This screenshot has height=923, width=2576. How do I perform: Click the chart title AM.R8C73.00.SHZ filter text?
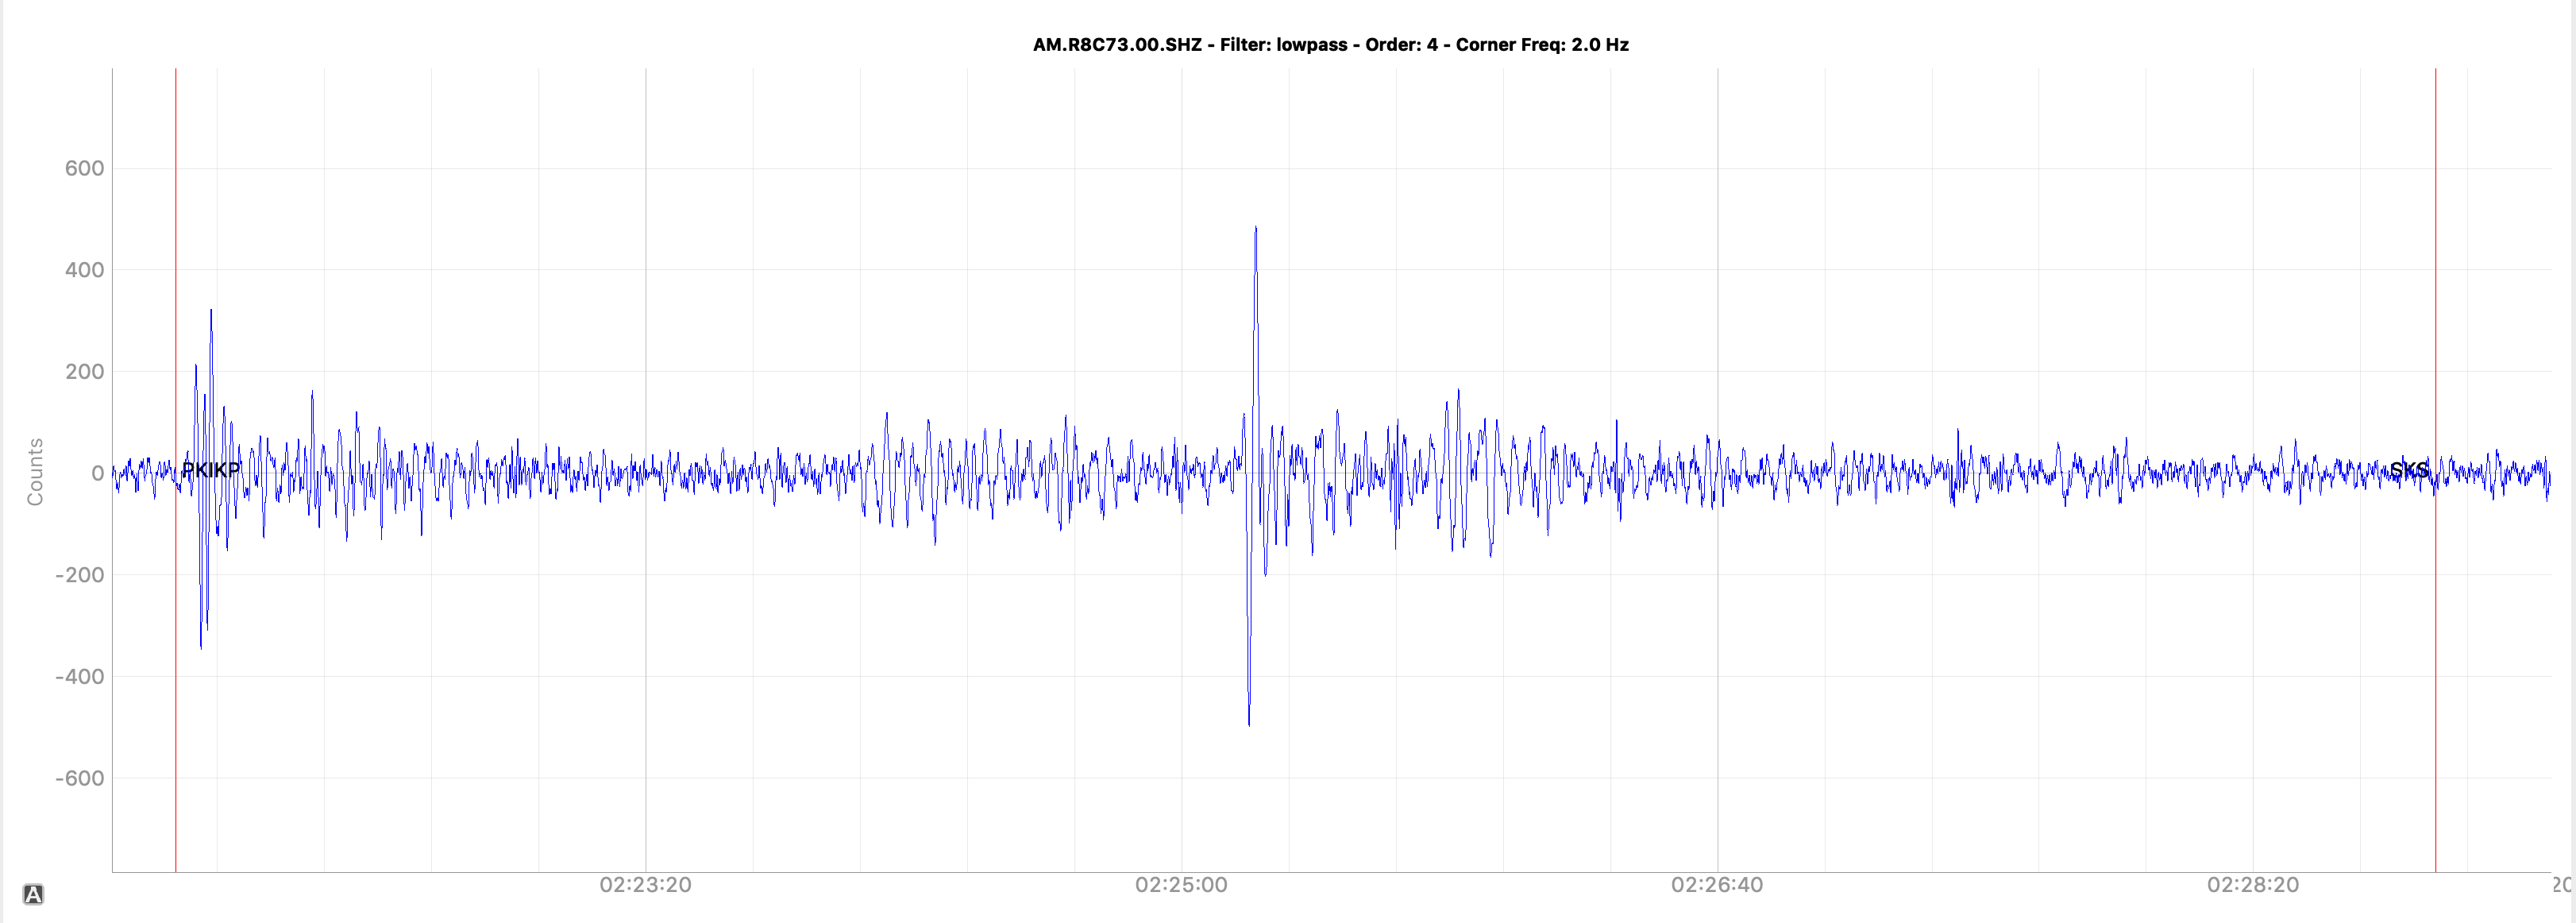pyautogui.click(x=1330, y=45)
